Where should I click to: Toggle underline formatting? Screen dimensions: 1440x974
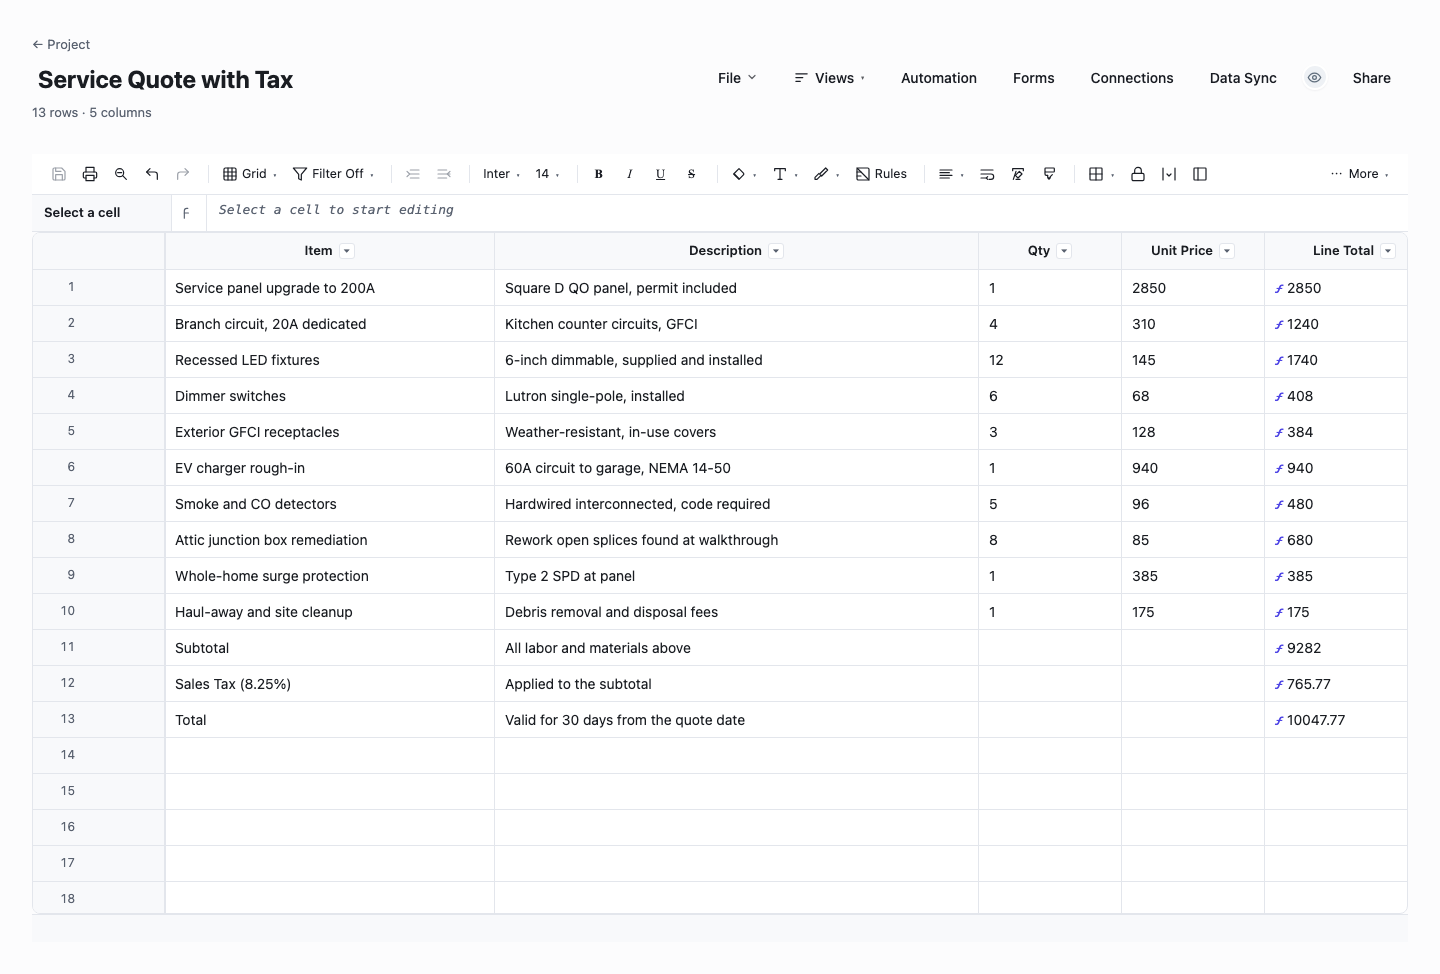coord(661,174)
